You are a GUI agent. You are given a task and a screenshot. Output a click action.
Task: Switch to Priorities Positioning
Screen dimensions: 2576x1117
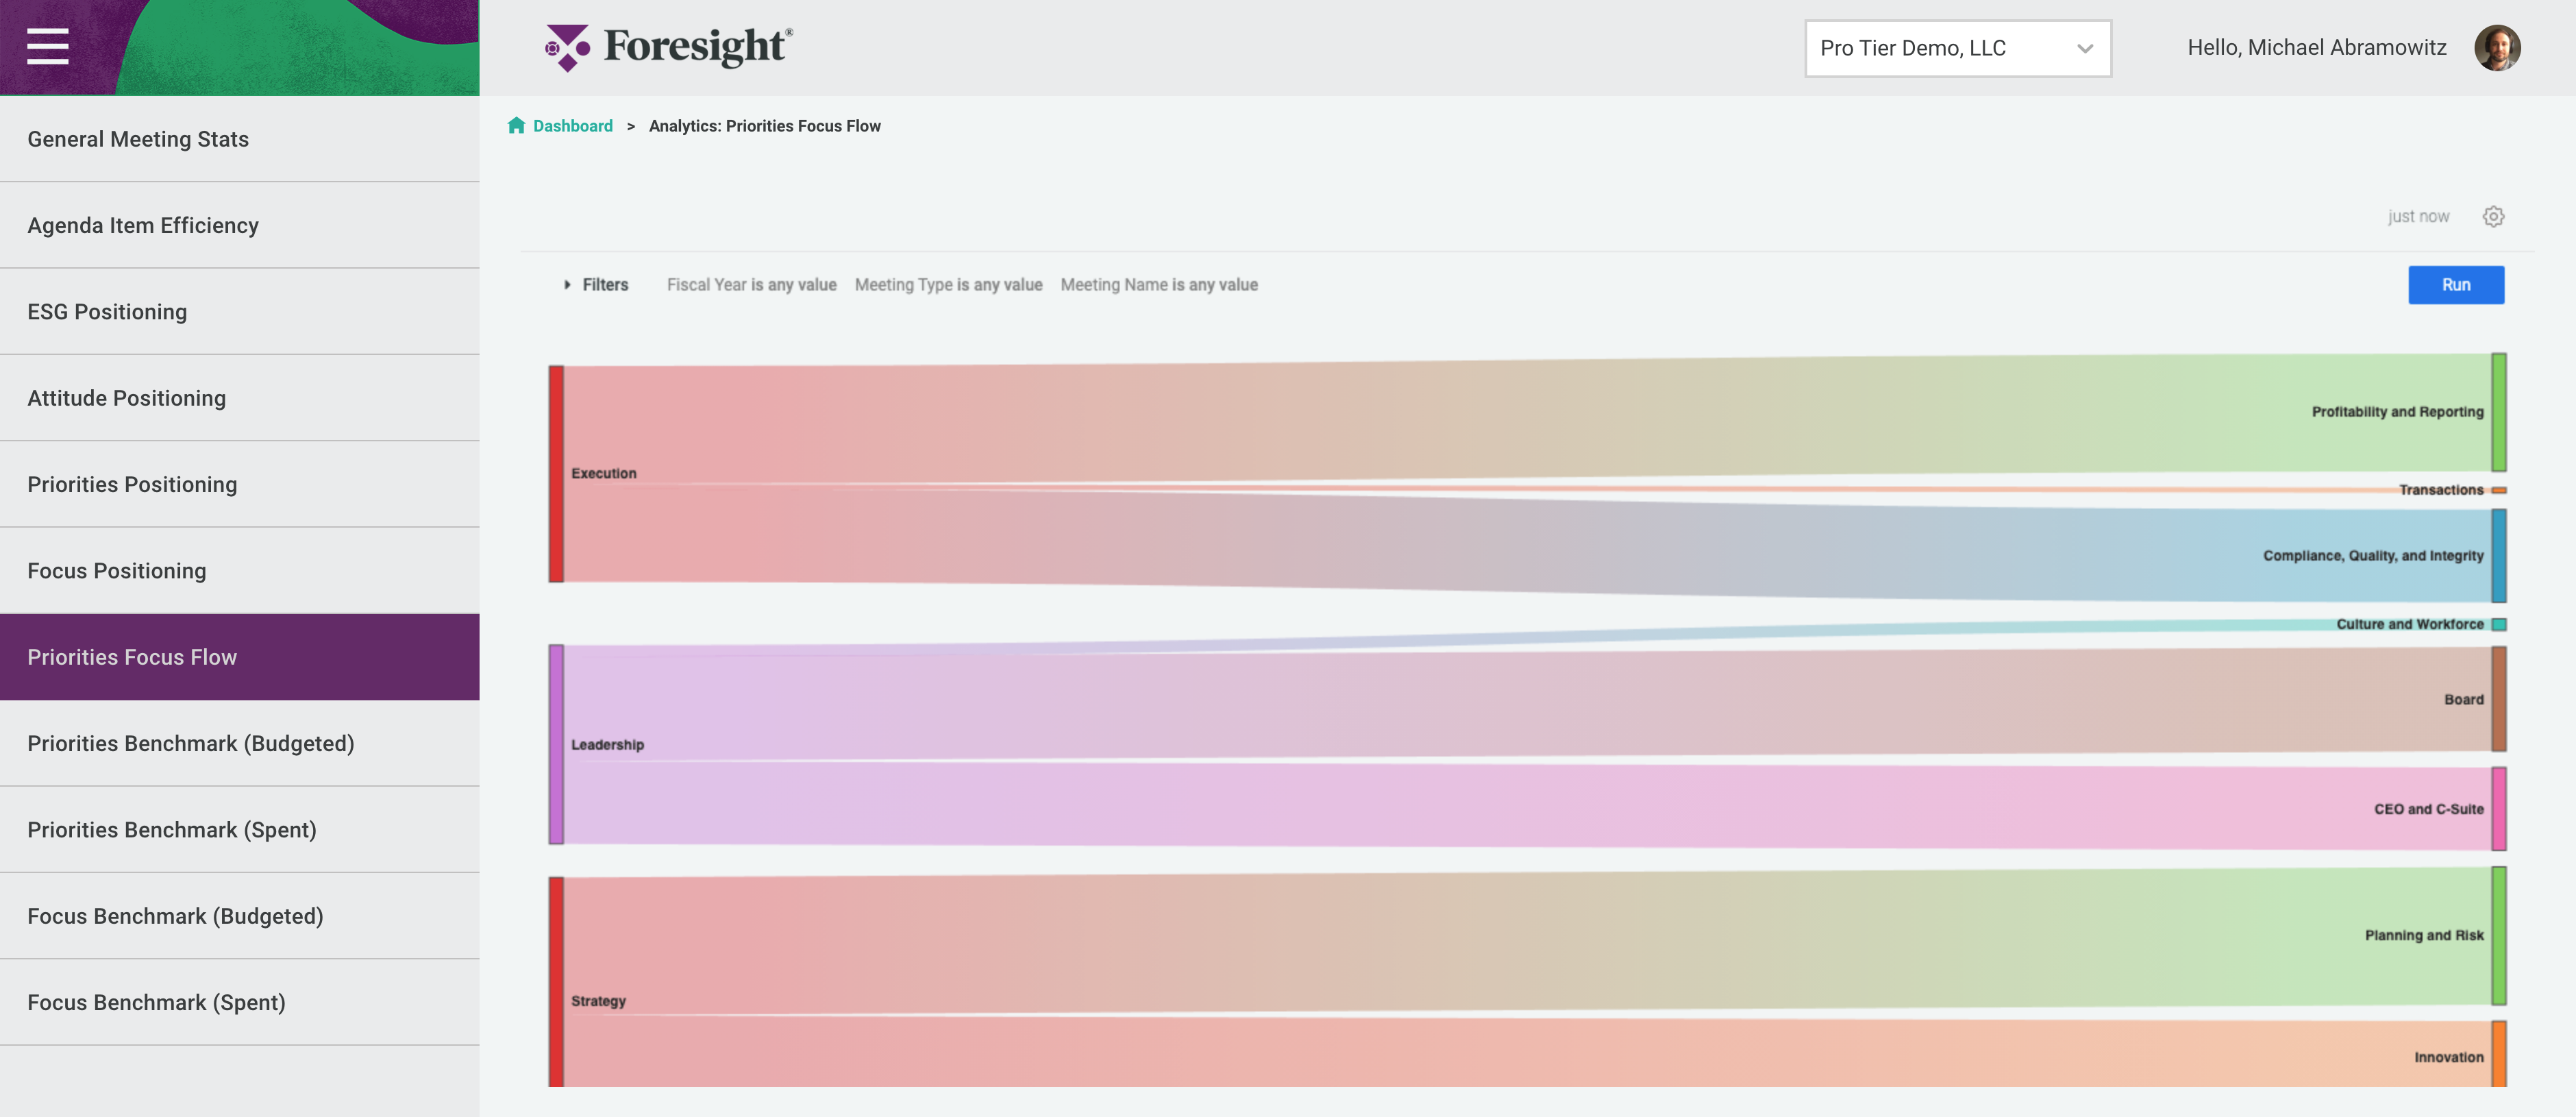[x=132, y=483]
